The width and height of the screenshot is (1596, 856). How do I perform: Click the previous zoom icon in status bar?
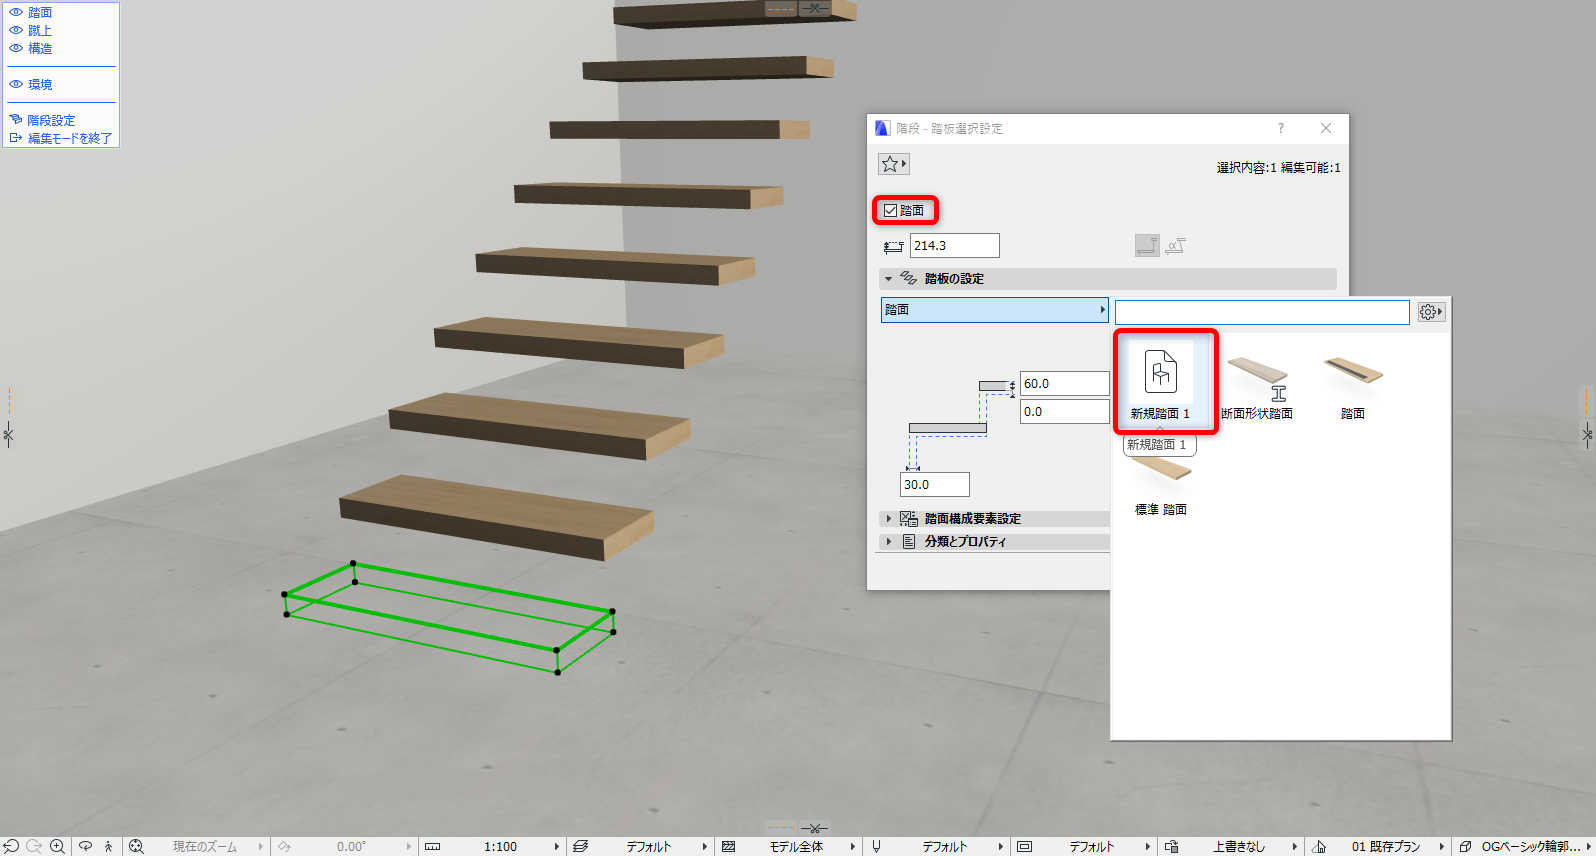[12, 846]
